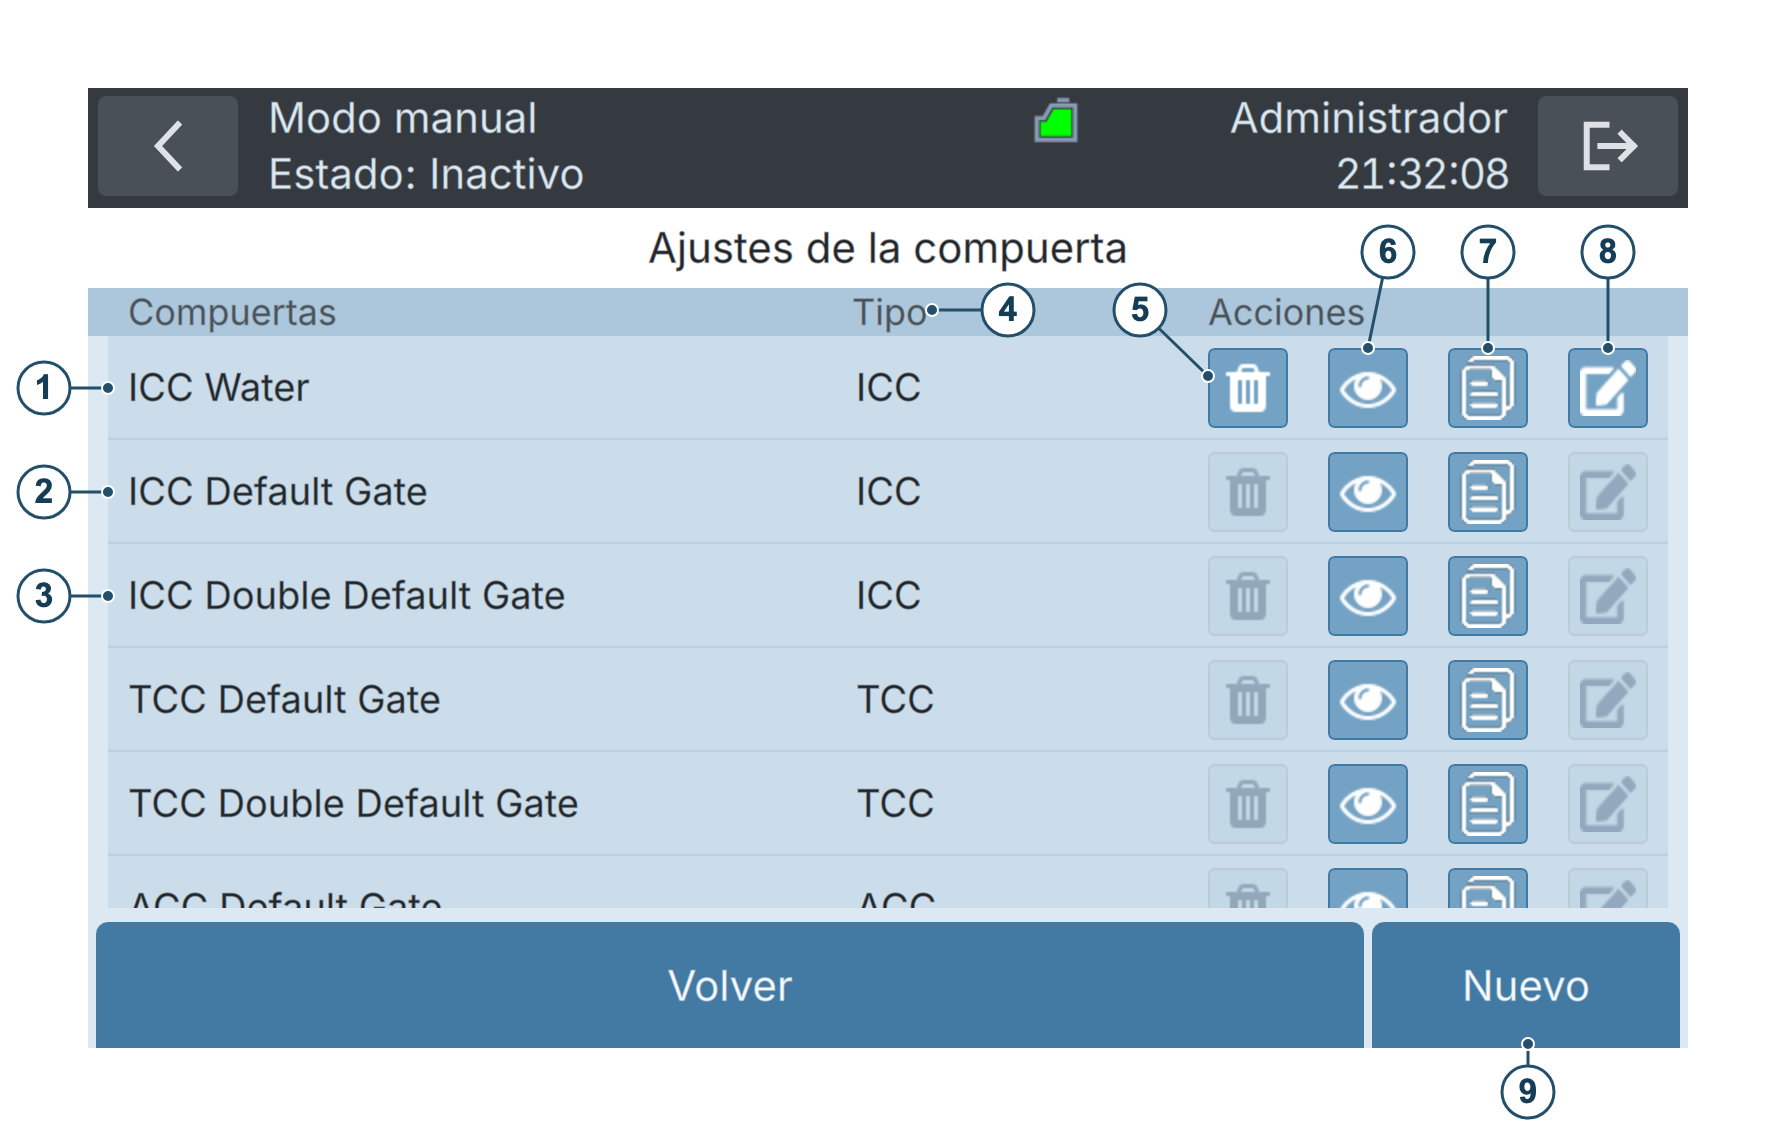Click the Acciones column header
Viewport: 1776px width, 1136px height.
(1287, 313)
